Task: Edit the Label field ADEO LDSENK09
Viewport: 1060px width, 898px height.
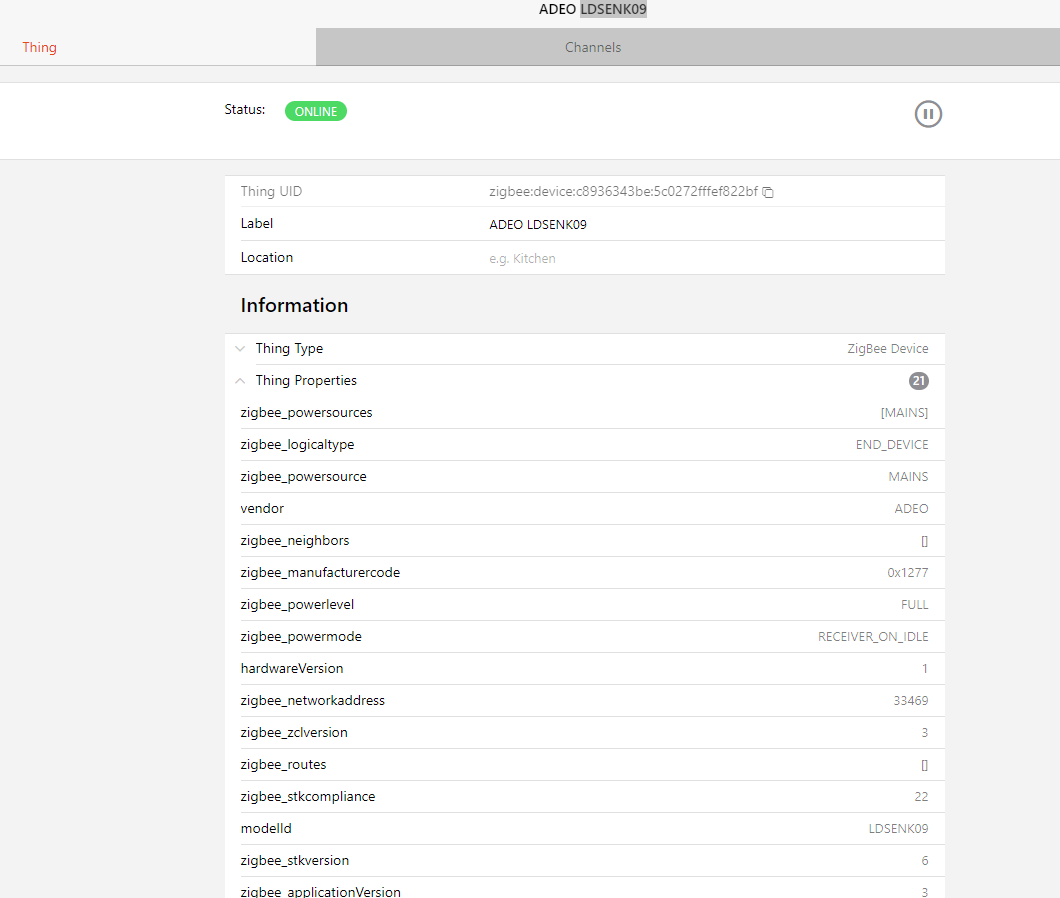Action: [717, 224]
